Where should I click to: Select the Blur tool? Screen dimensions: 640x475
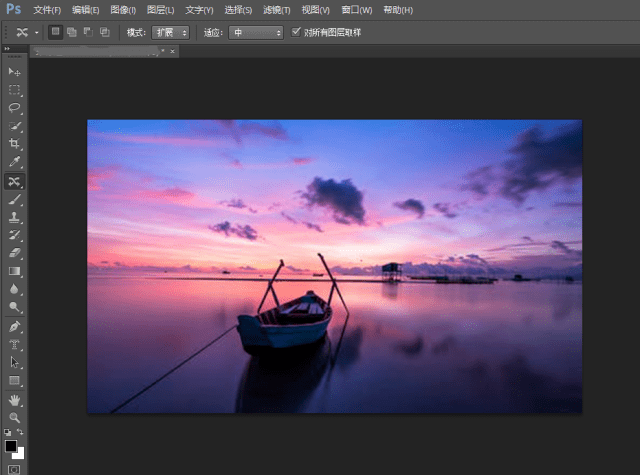[14, 289]
